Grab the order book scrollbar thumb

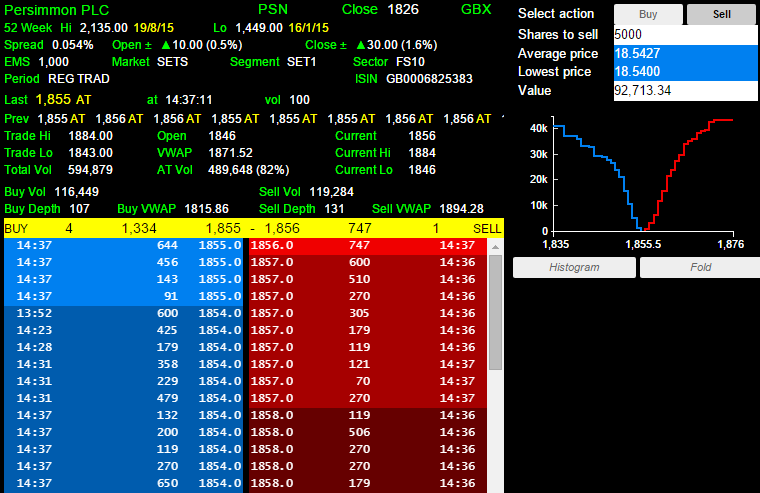pyautogui.click(x=495, y=313)
